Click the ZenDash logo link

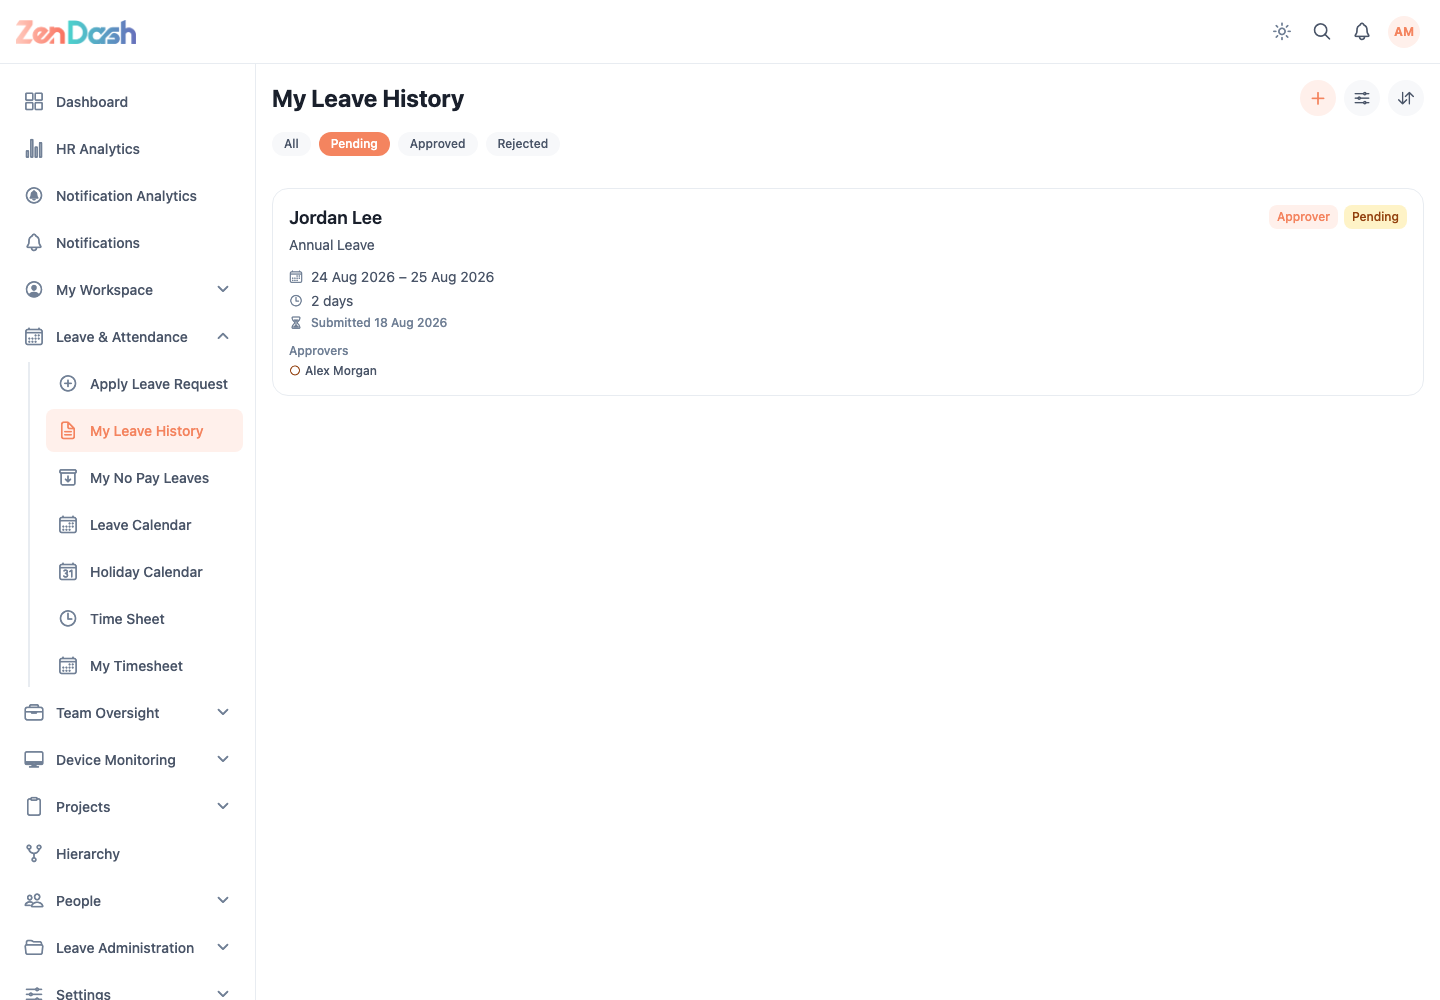76,33
